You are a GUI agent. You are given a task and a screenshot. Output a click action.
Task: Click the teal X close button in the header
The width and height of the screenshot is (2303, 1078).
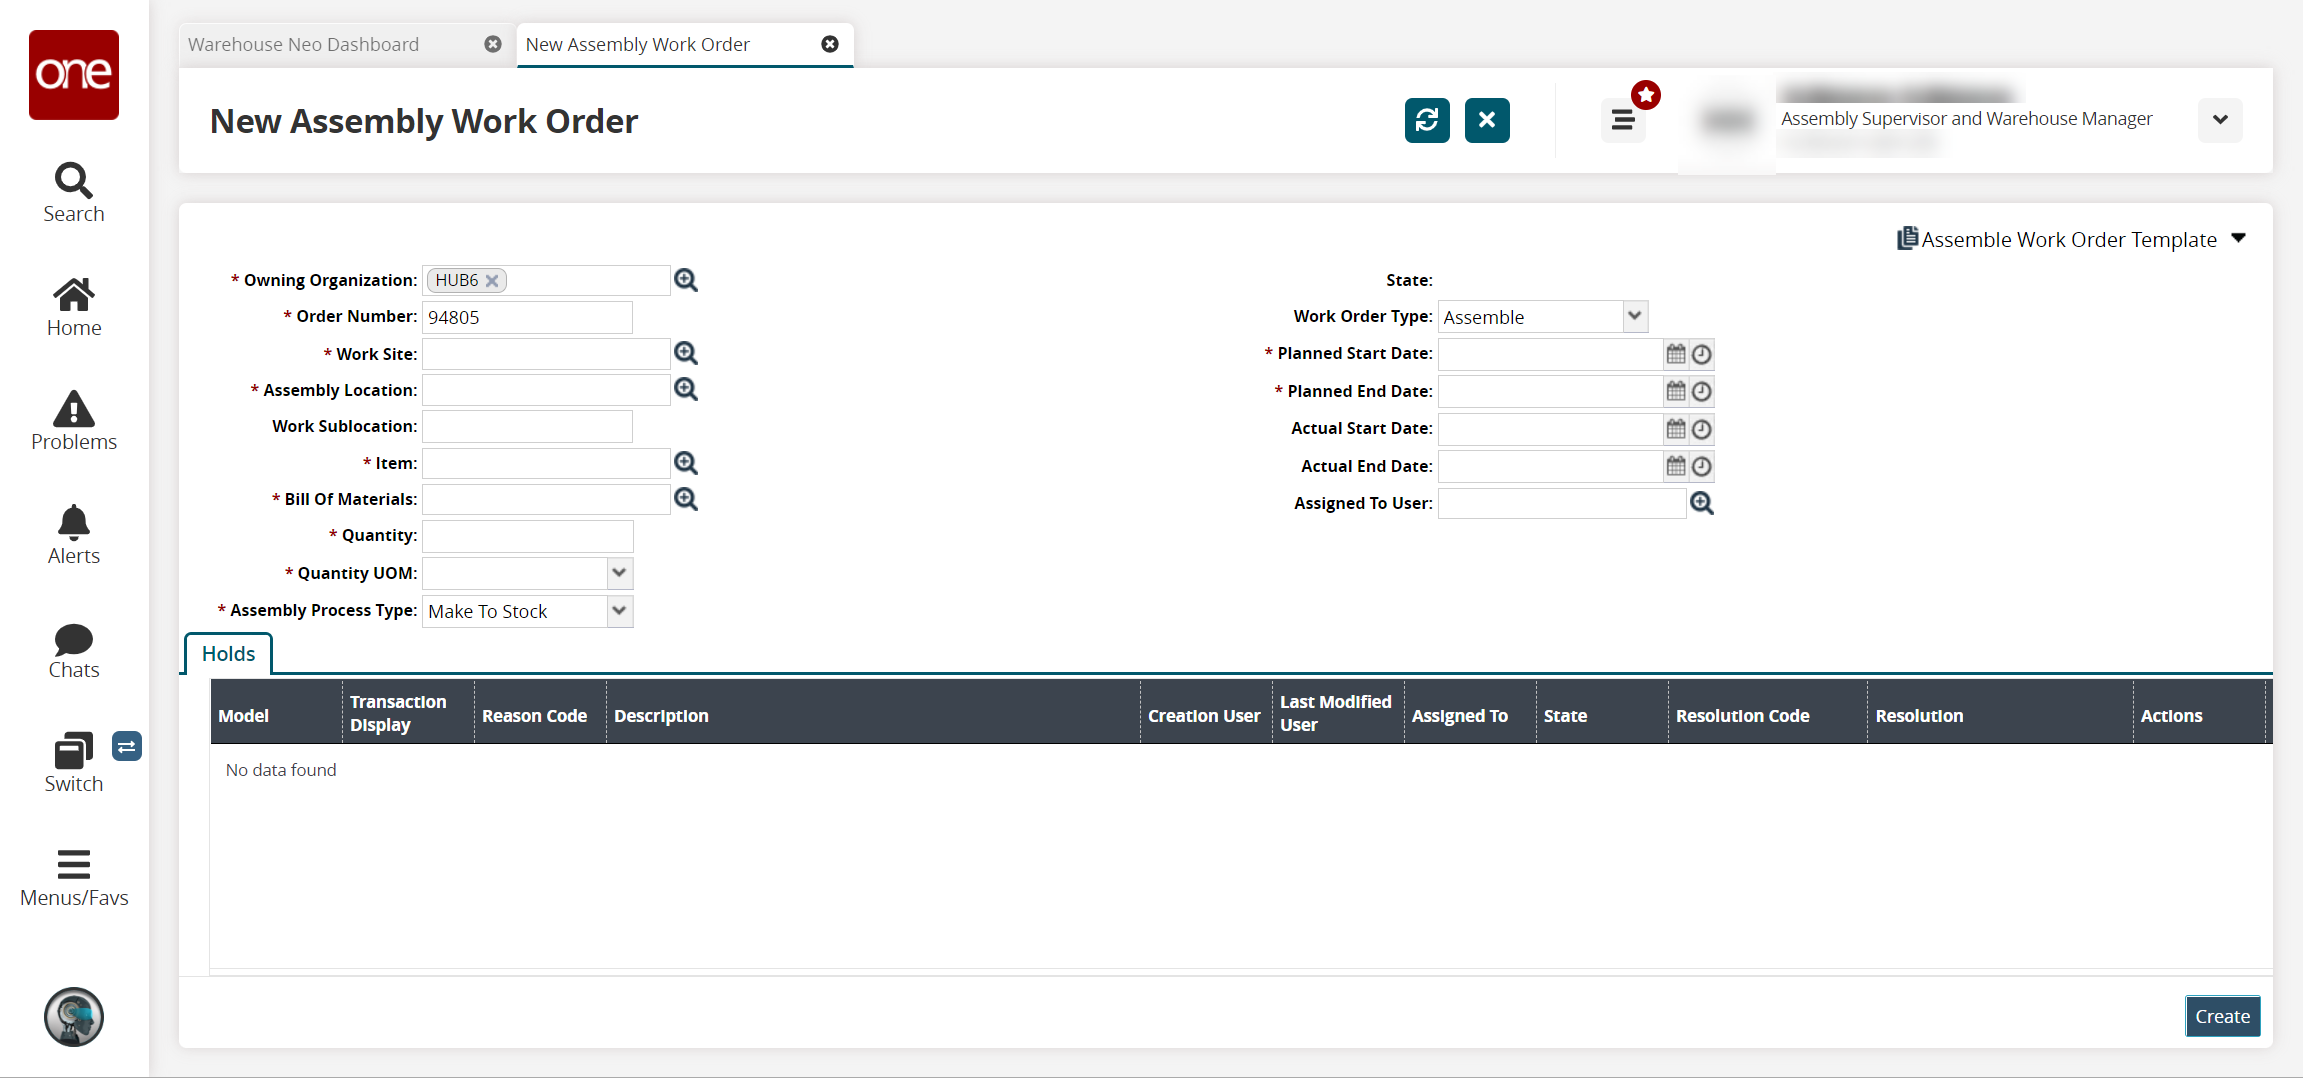(x=1487, y=120)
